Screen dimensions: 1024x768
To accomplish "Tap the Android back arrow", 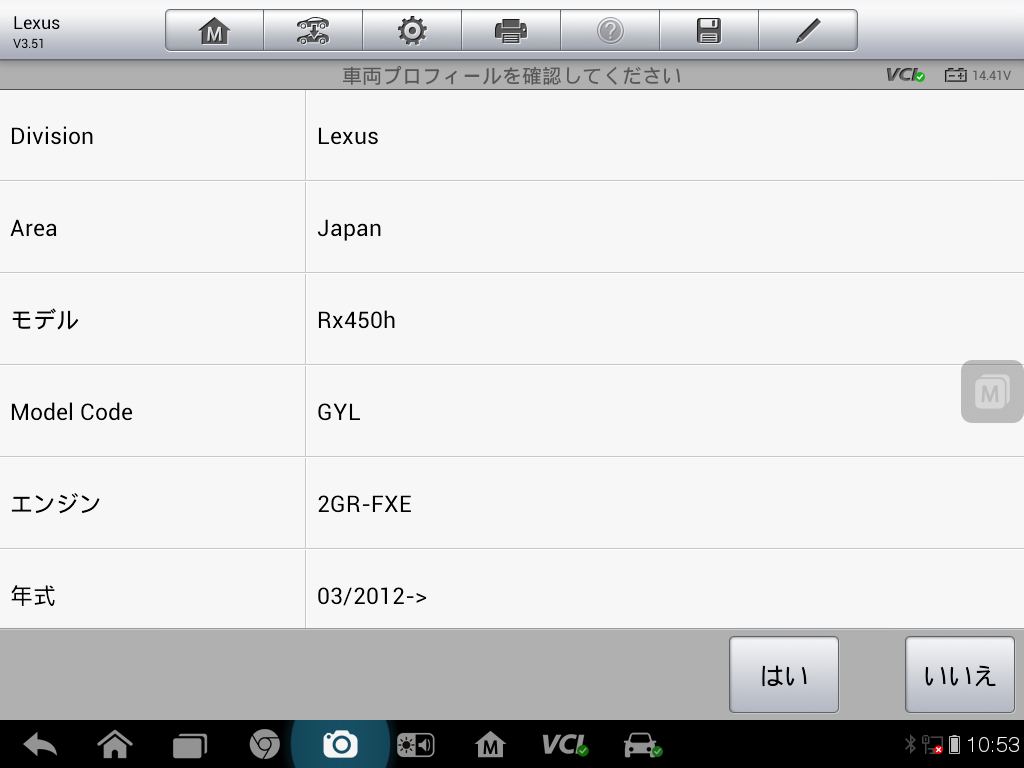I will pyautogui.click(x=40, y=744).
